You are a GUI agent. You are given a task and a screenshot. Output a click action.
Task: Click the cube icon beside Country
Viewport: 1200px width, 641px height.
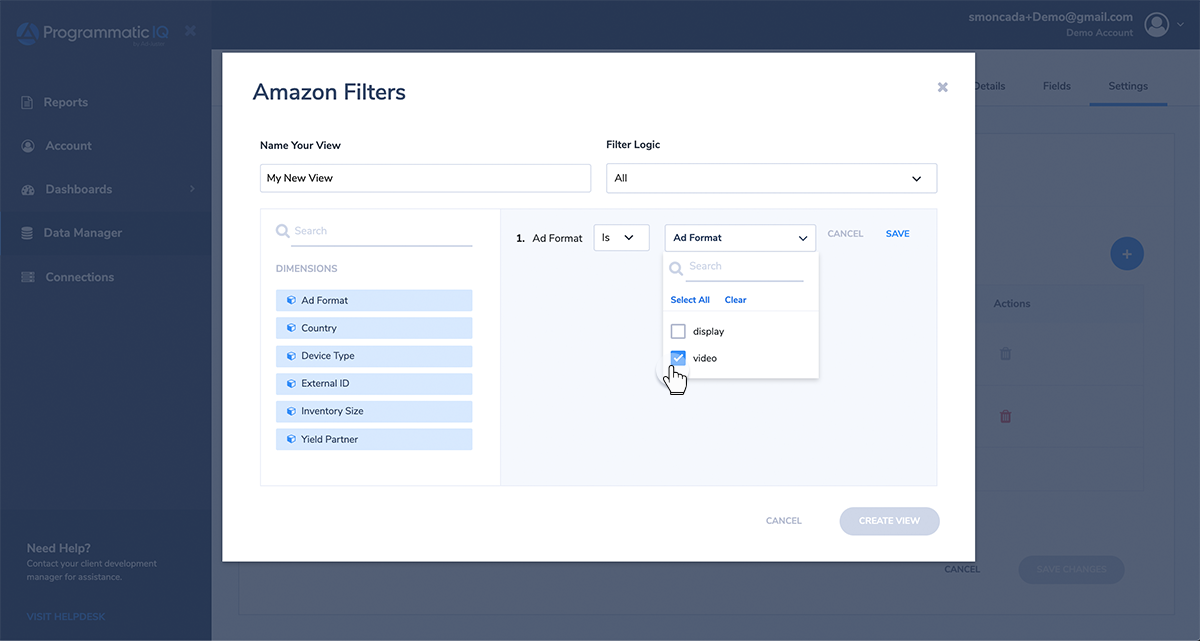(291, 328)
